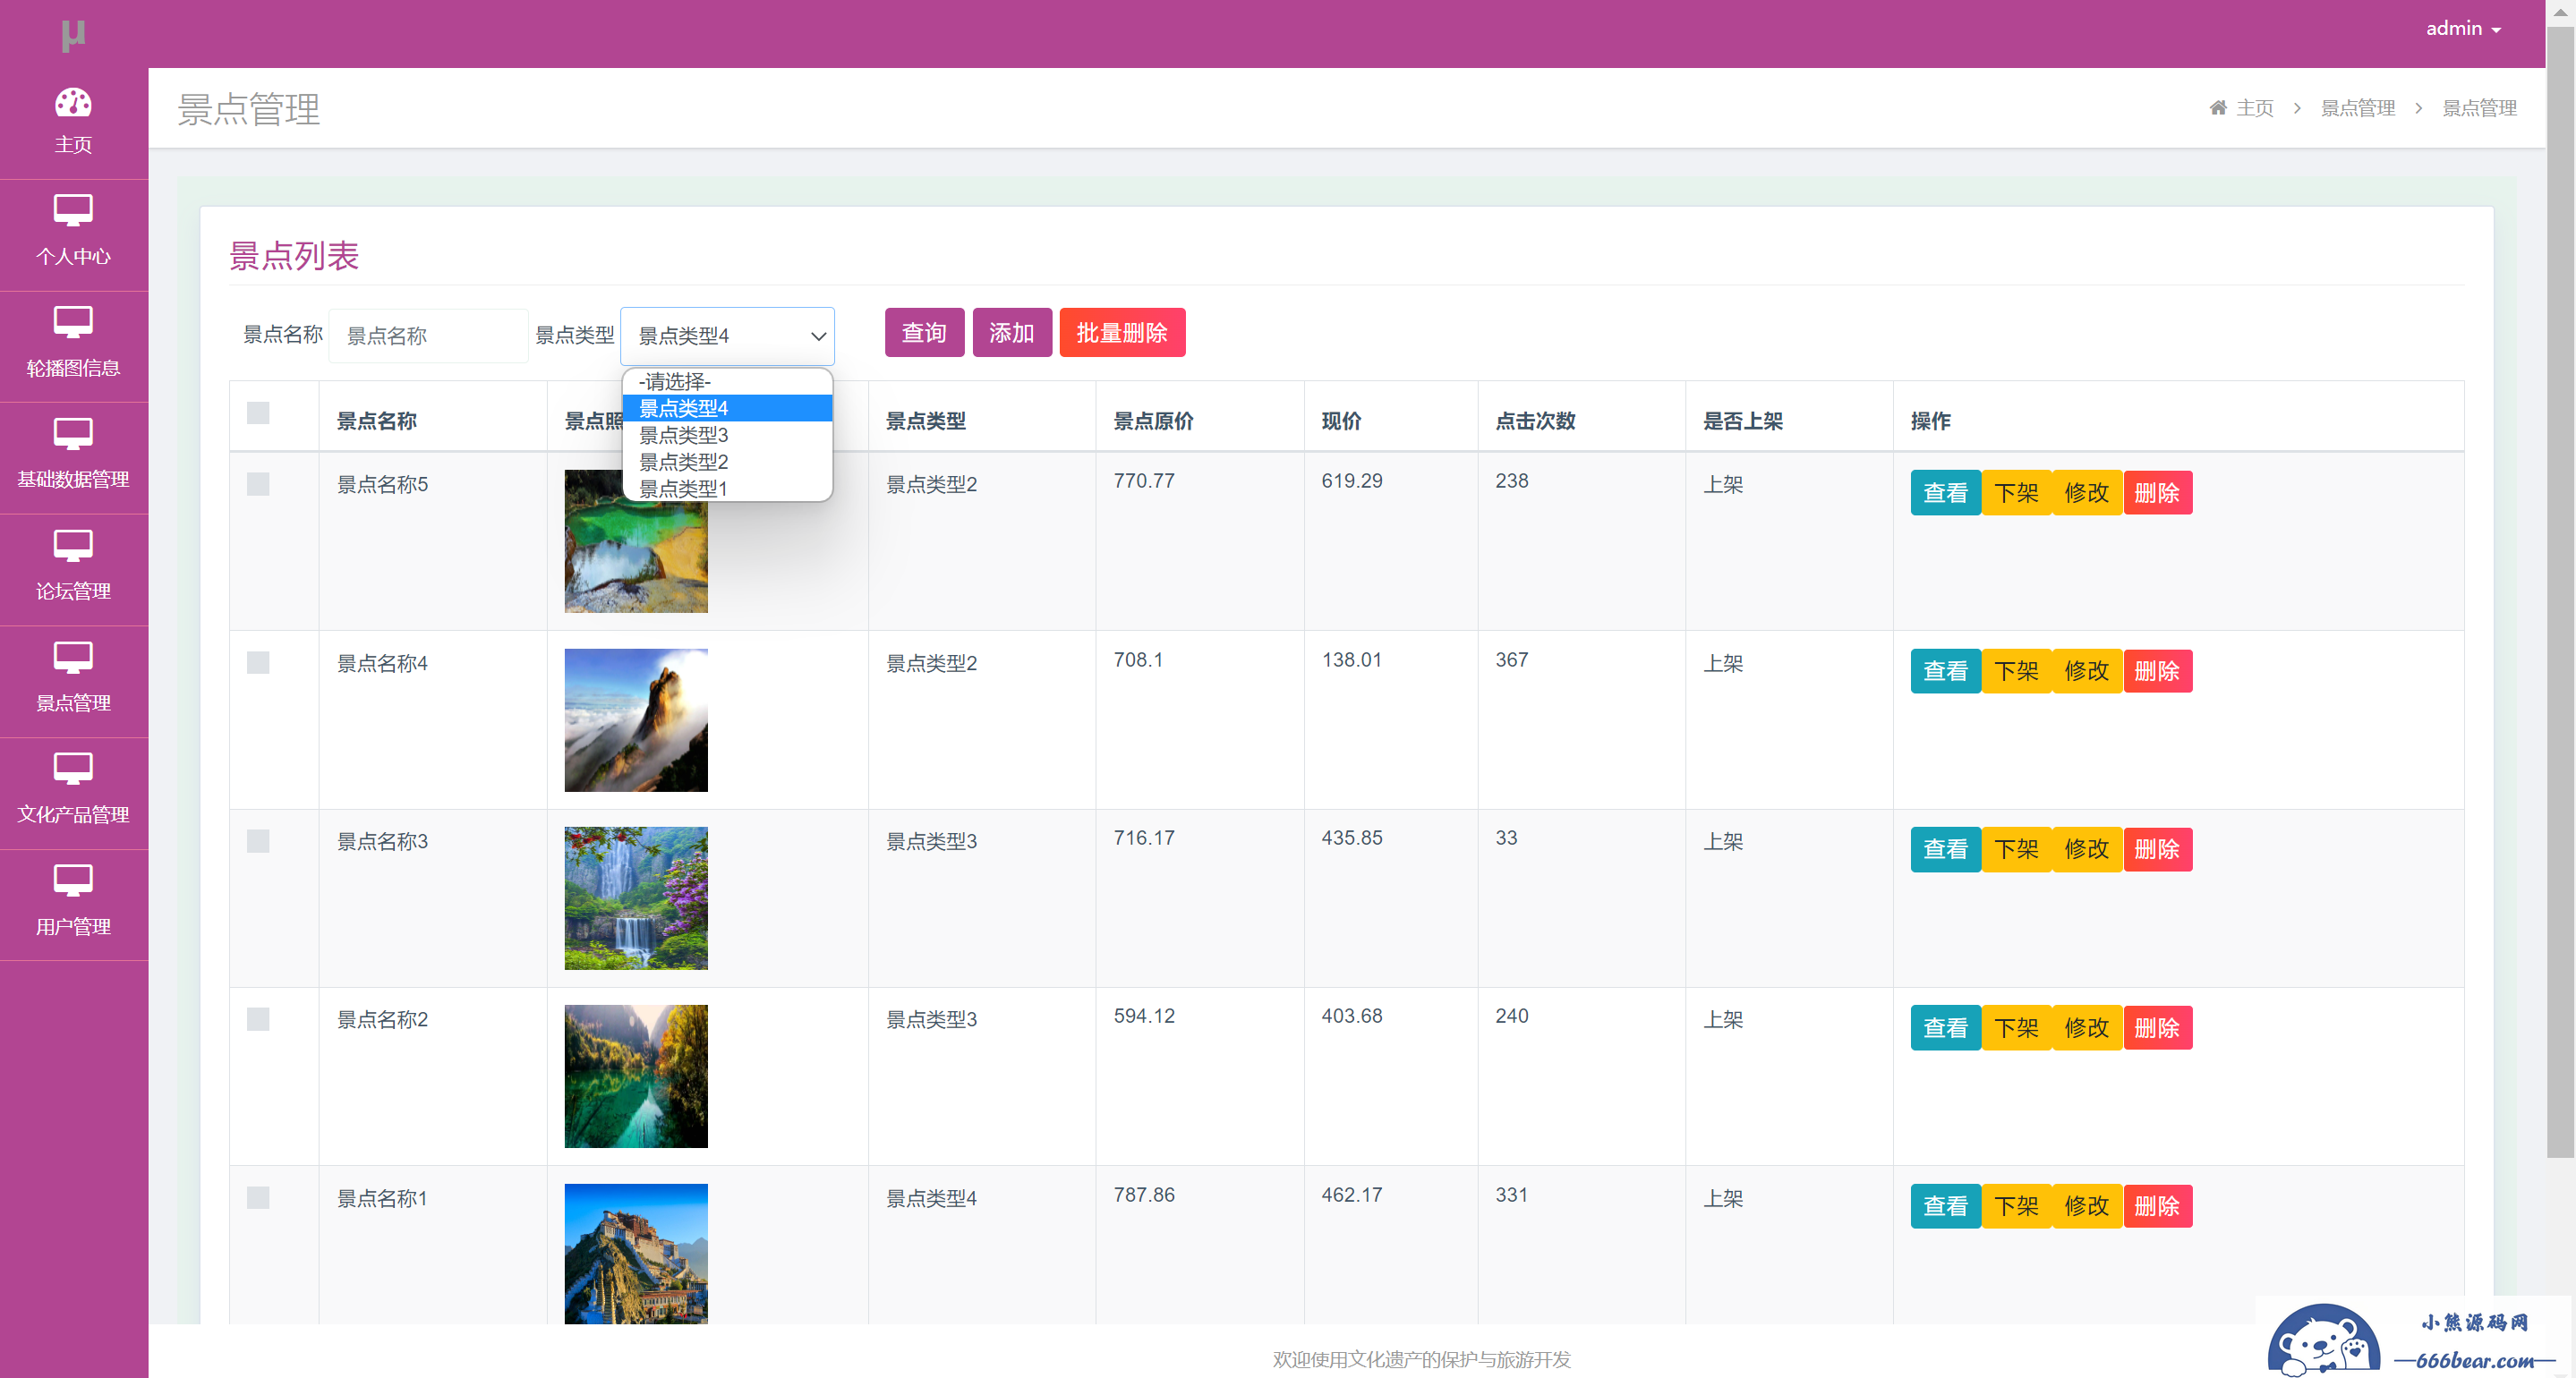Viewport: 2576px width, 1378px height.
Task: Click 修改 for 景点名称2
Action: [2087, 1028]
